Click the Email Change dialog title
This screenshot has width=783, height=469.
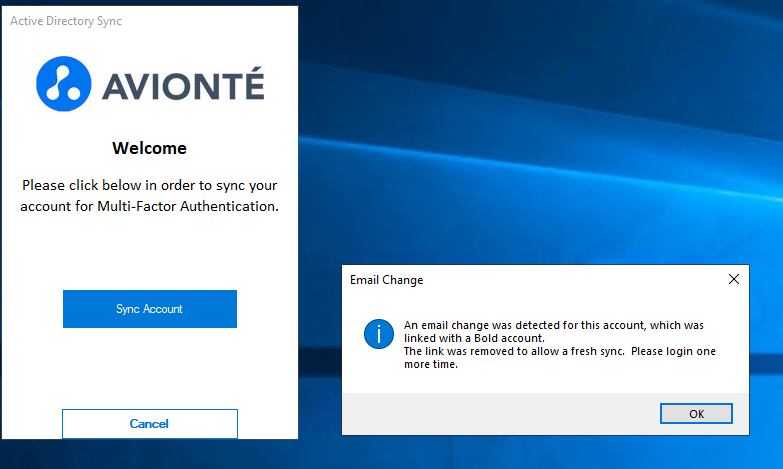387,280
